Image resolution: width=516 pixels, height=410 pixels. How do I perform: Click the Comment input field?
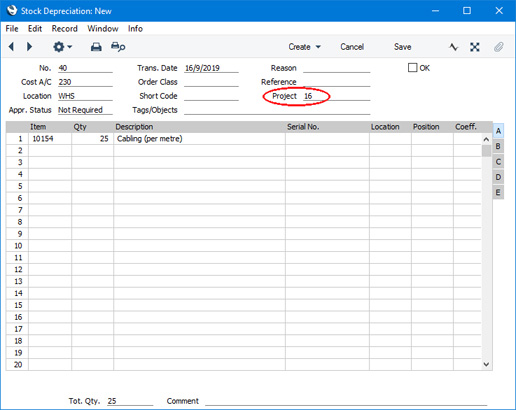click(x=346, y=401)
